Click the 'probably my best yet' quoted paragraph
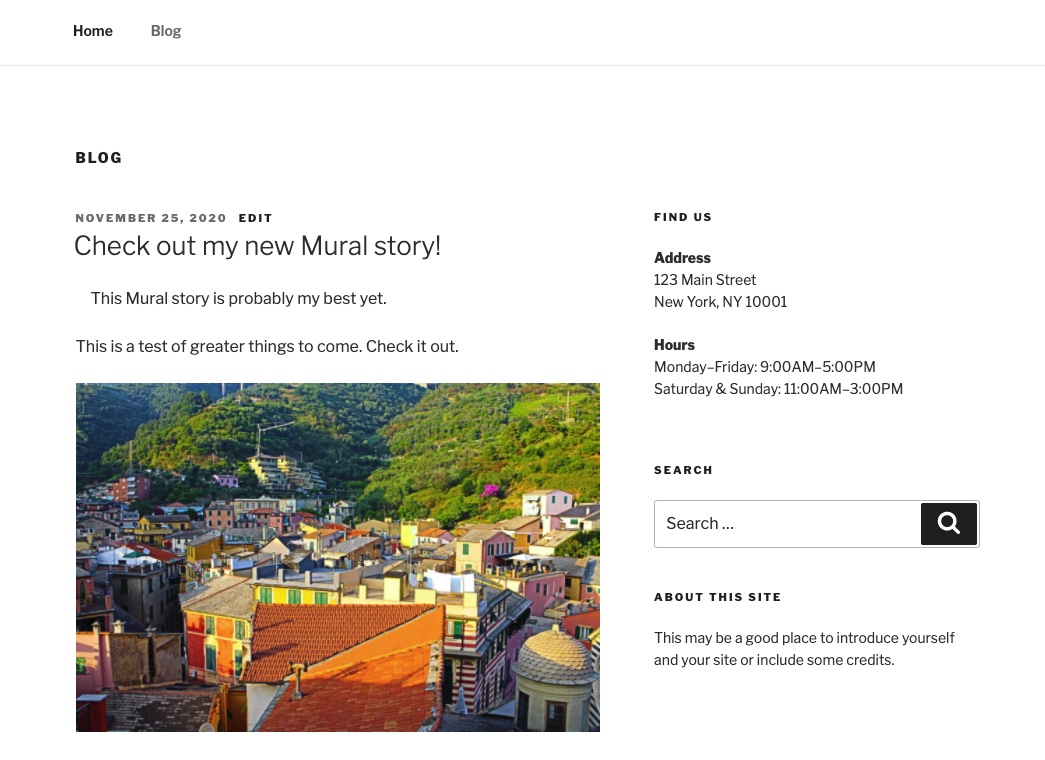 [239, 299]
